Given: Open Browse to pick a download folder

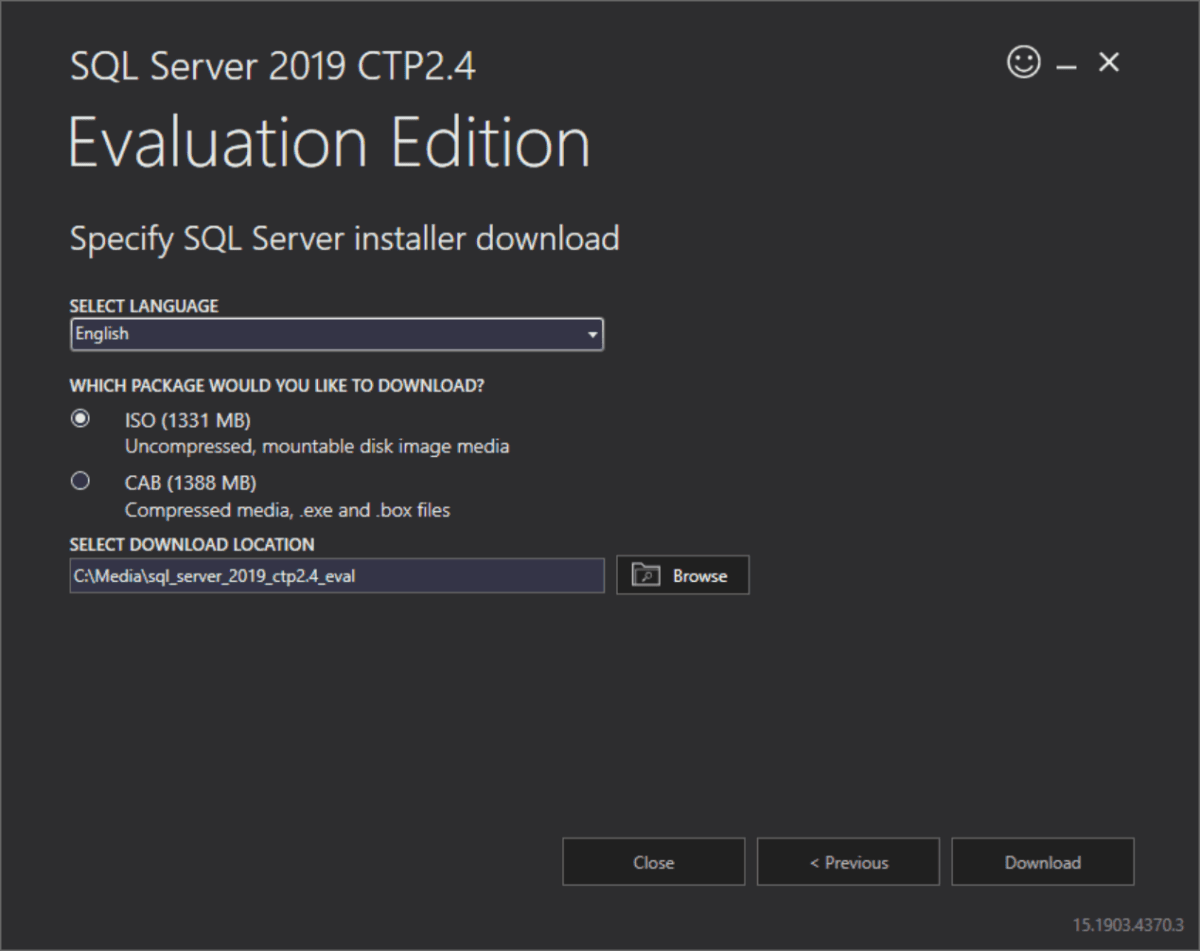Looking at the screenshot, I should click(x=683, y=575).
